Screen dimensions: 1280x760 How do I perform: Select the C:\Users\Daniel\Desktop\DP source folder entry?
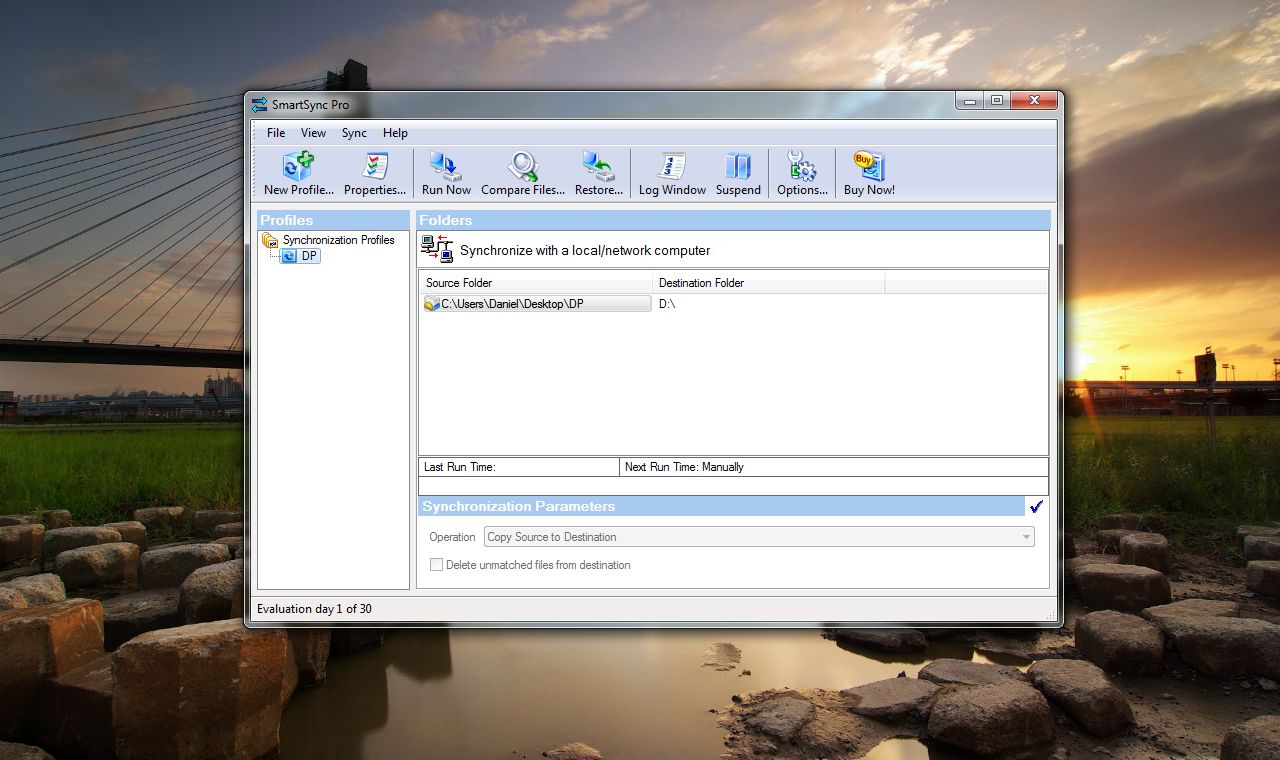[x=536, y=303]
